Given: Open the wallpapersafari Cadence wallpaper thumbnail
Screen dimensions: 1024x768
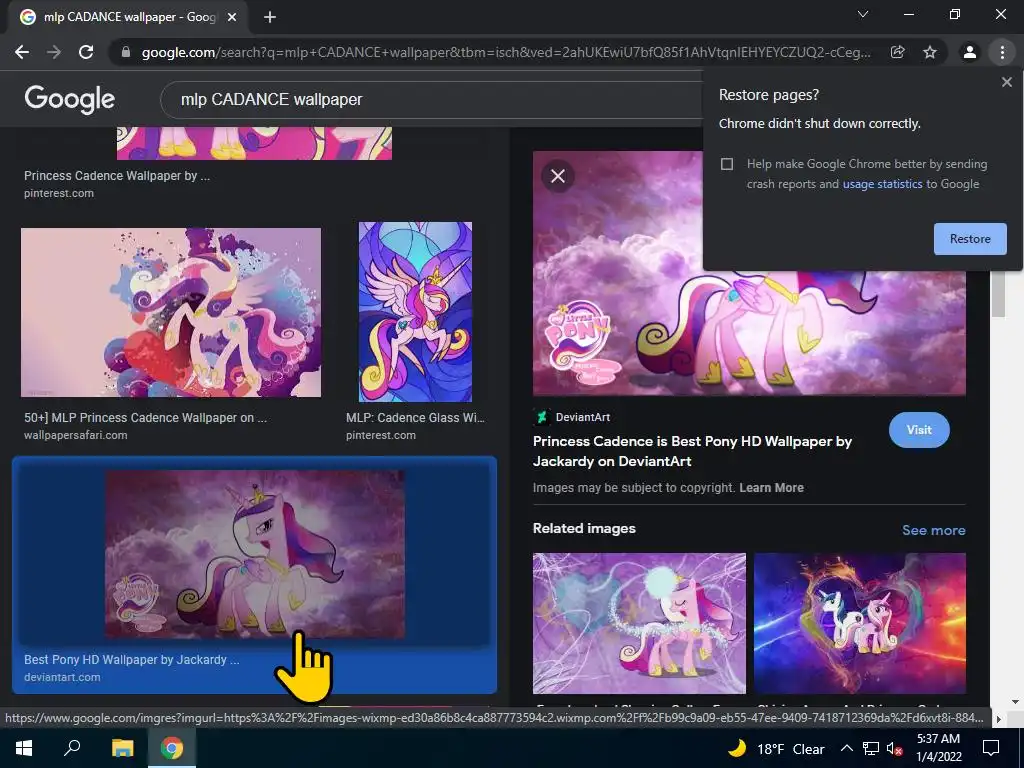Looking at the screenshot, I should (x=171, y=312).
